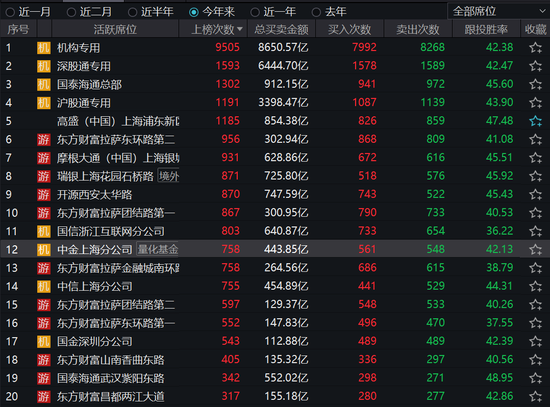
Task: Star 瑞银上海花园石桥路 seat
Action: coord(535,176)
